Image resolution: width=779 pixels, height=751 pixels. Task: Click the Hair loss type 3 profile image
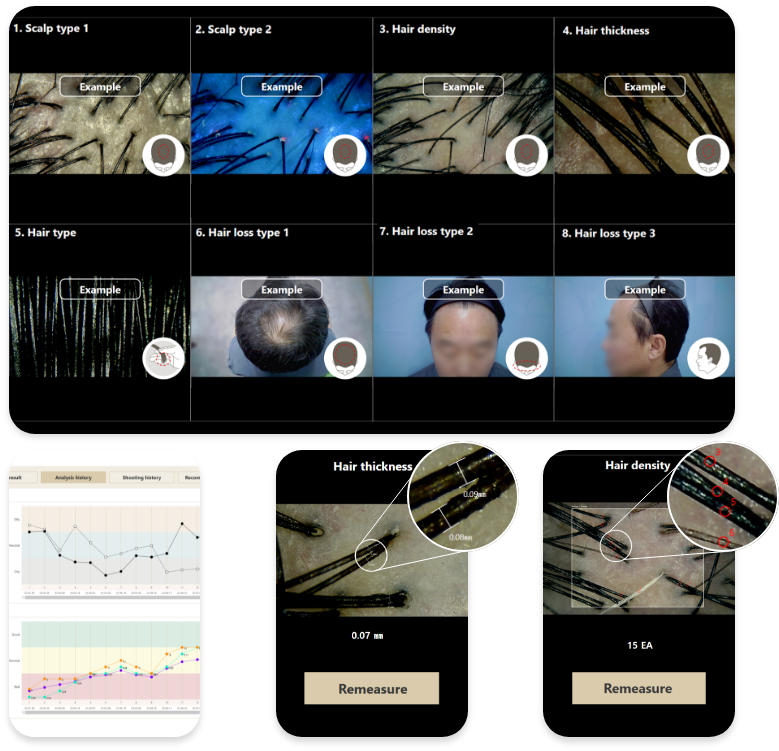pyautogui.click(x=644, y=326)
